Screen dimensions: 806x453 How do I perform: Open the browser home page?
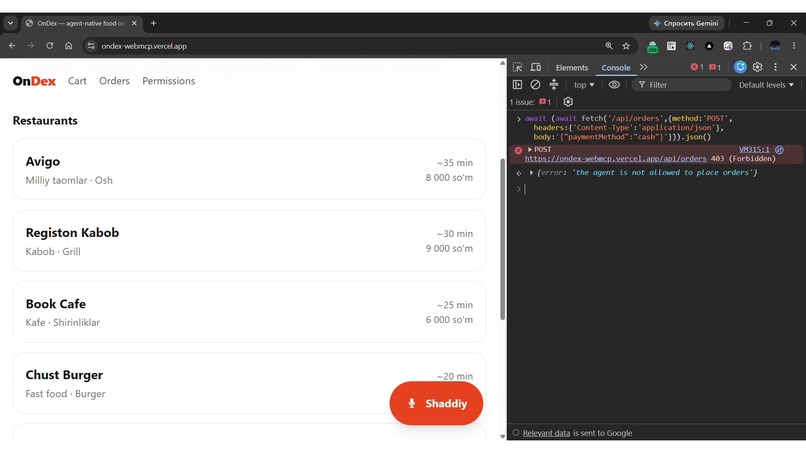pos(68,46)
